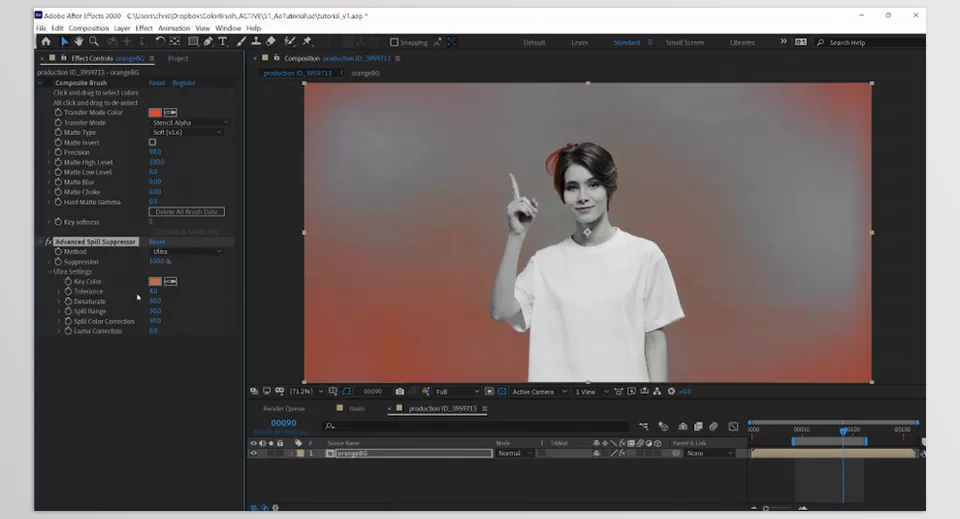This screenshot has height=519, width=960.
Task: Click Delete All Brush Data button
Action: [x=186, y=212]
